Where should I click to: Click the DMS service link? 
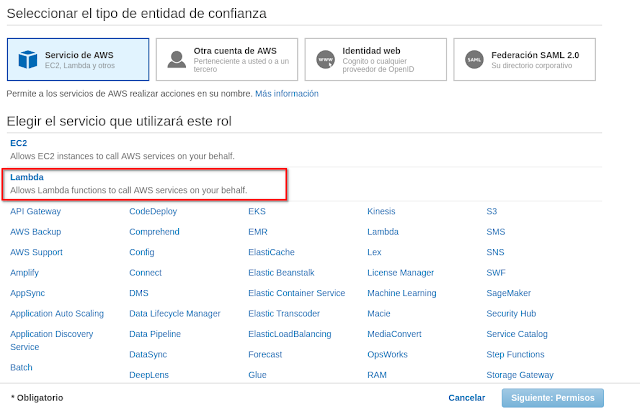click(139, 293)
